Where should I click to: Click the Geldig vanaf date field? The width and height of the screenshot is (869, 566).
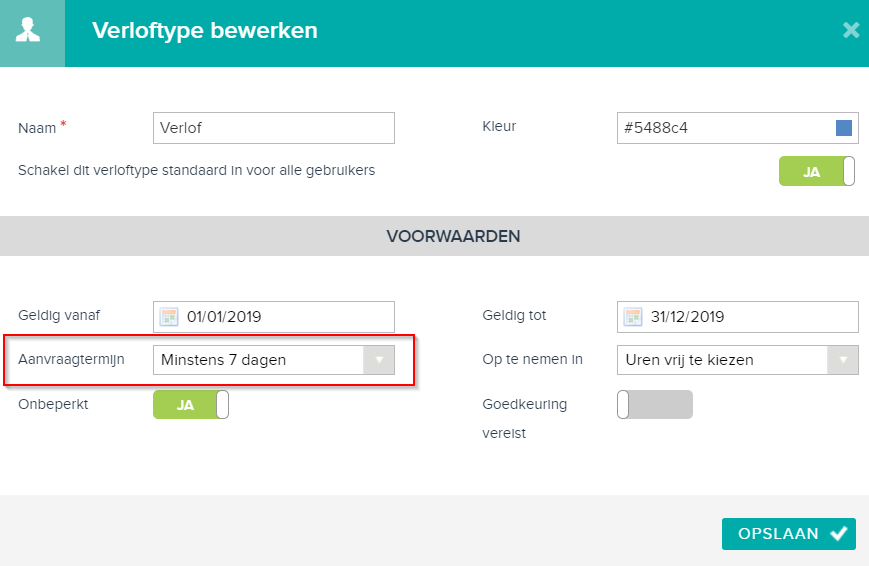(x=274, y=317)
